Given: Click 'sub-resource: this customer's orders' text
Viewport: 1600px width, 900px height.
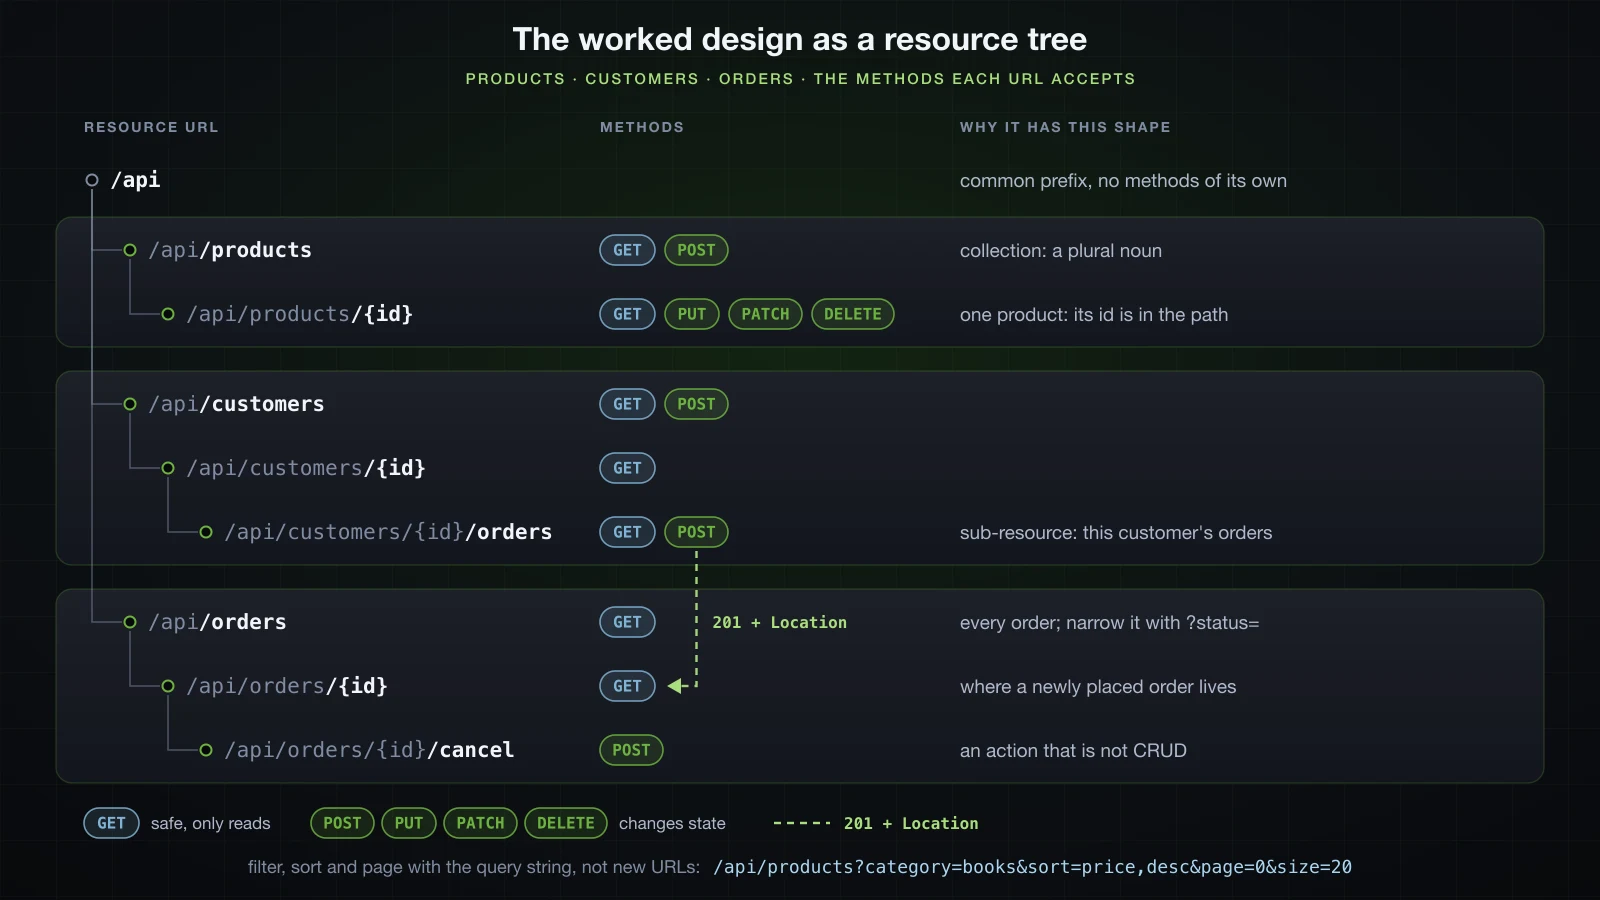Looking at the screenshot, I should pos(1116,533).
